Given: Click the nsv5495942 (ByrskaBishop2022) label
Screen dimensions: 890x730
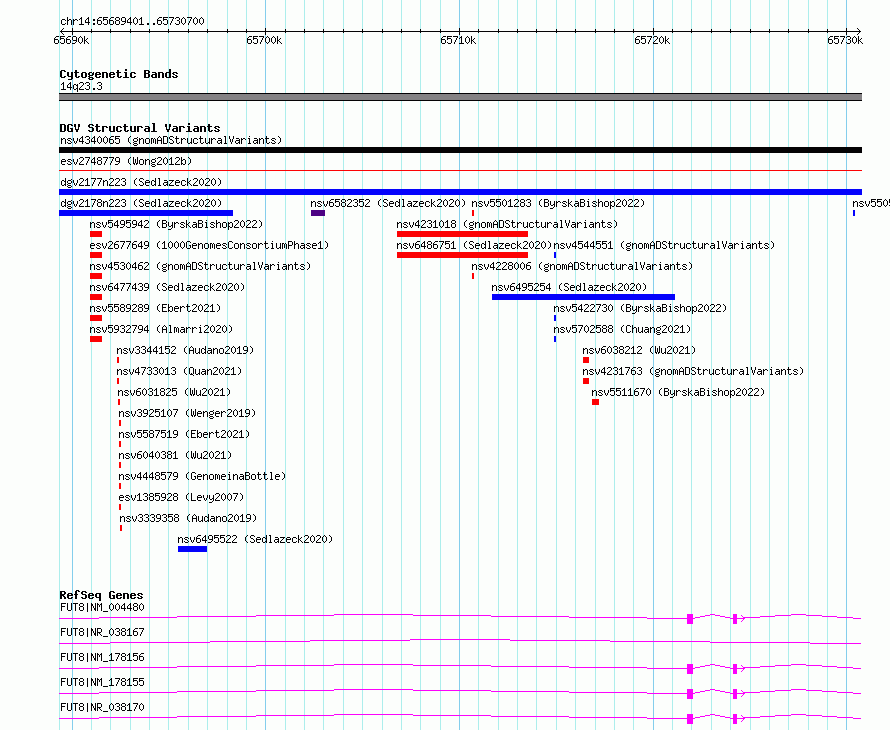Looking at the screenshot, I should tap(176, 224).
